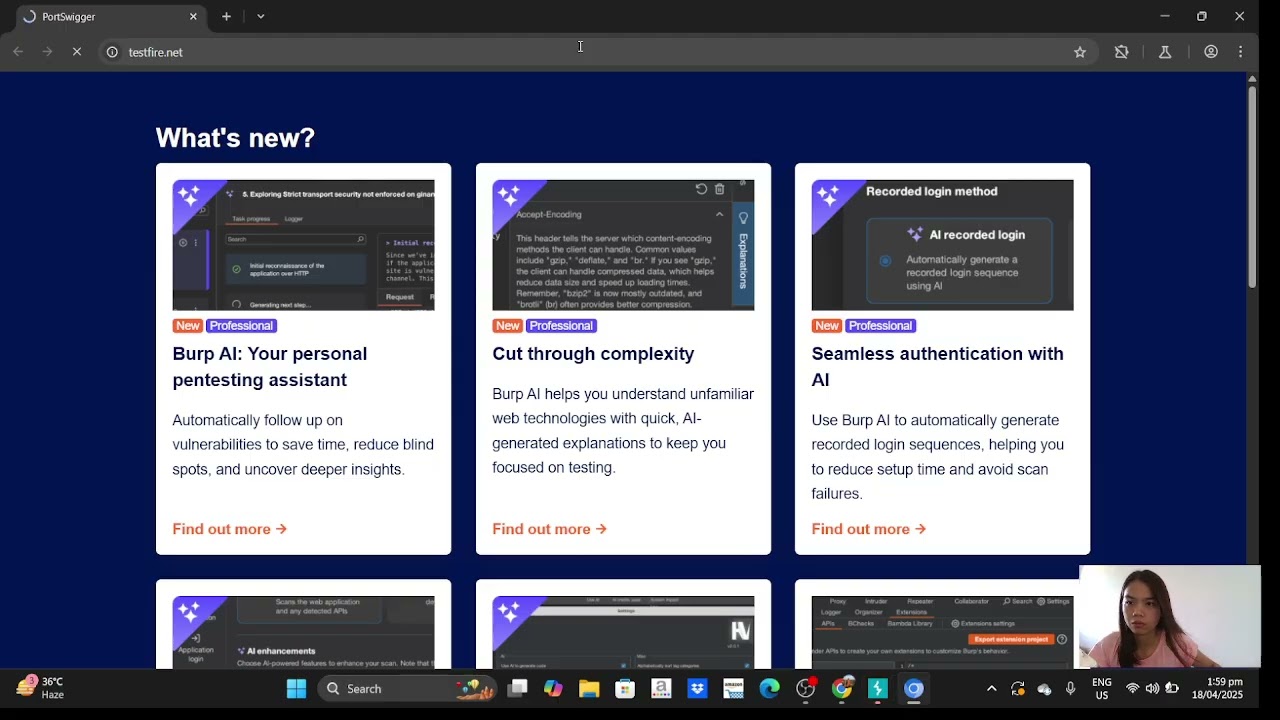Show hidden system tray icons

(x=991, y=688)
